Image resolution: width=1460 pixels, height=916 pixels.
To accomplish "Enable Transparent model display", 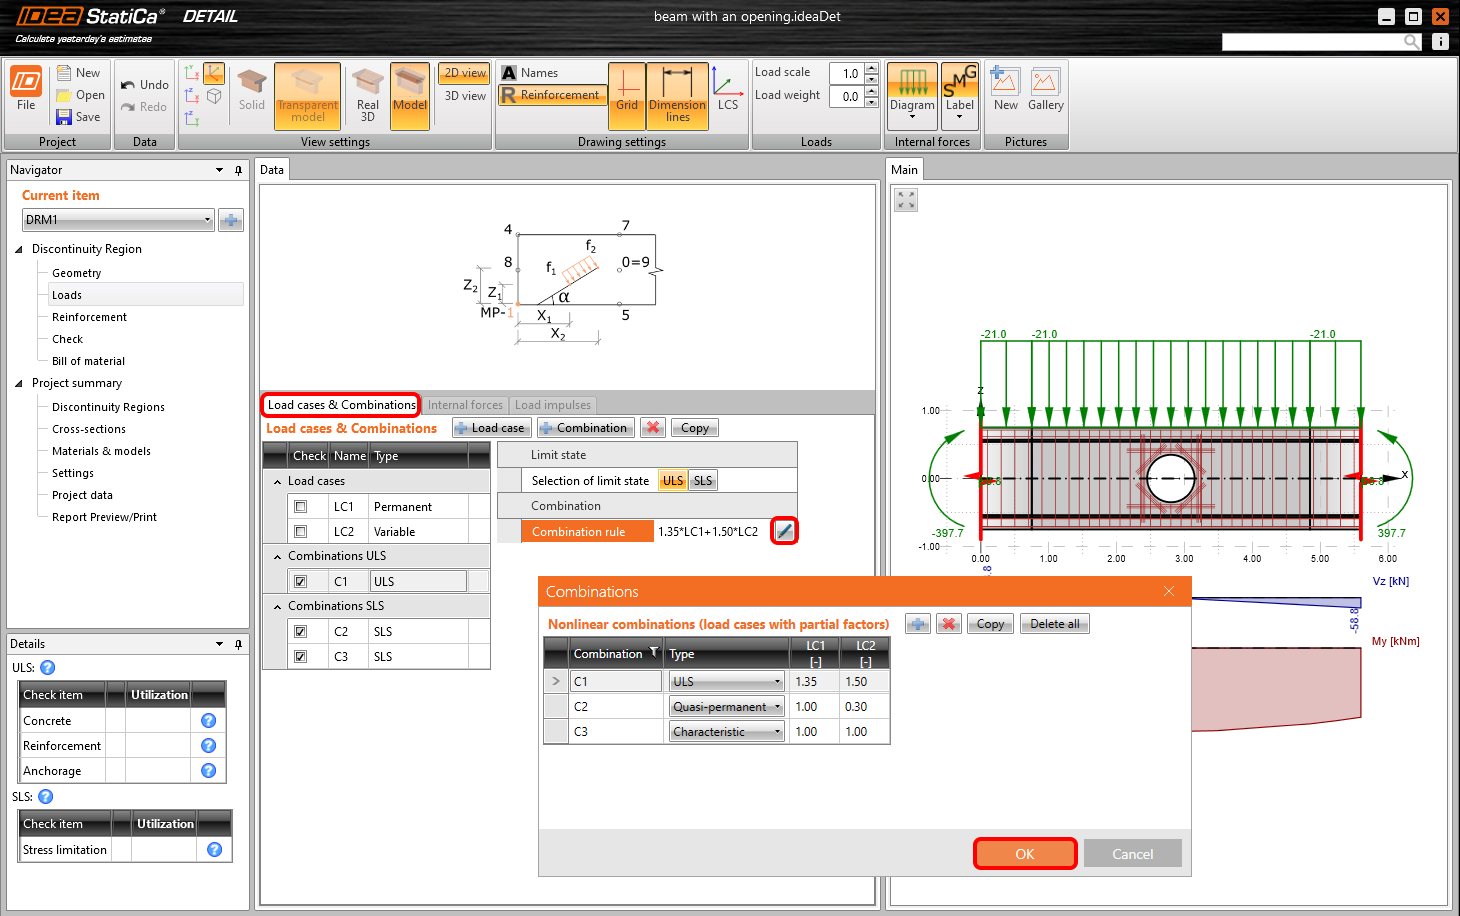I will point(307,95).
